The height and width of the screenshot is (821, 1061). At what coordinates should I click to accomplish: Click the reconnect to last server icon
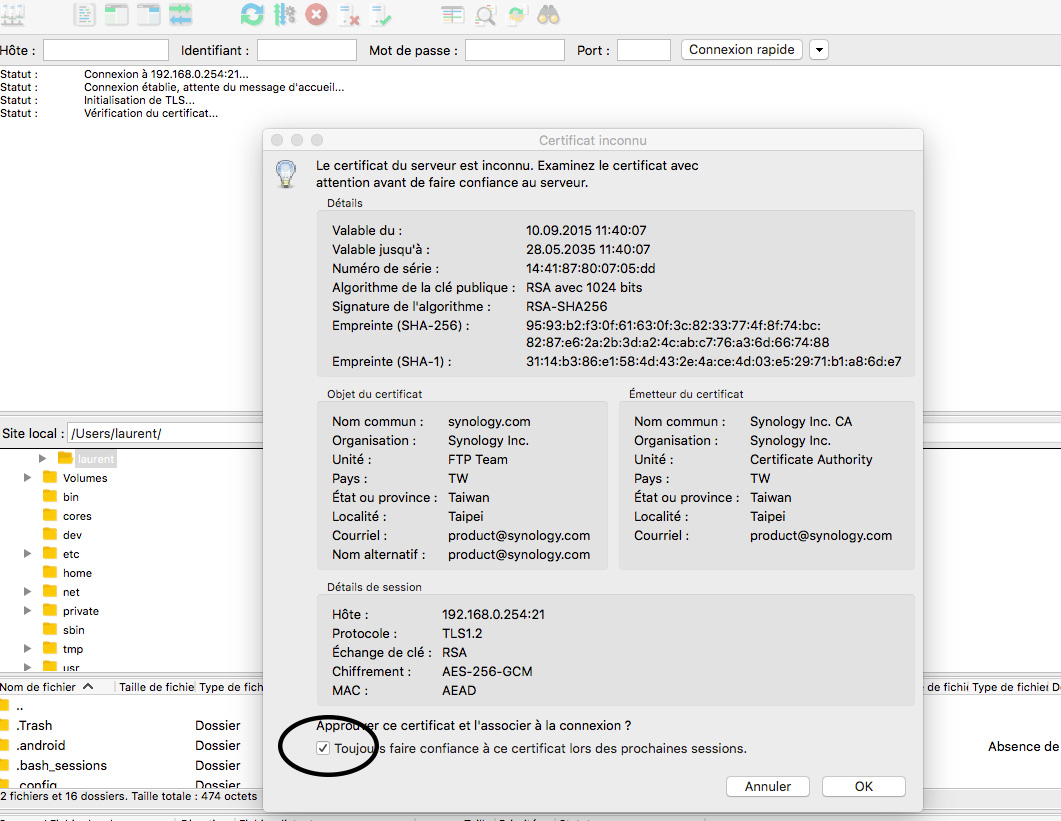[381, 15]
